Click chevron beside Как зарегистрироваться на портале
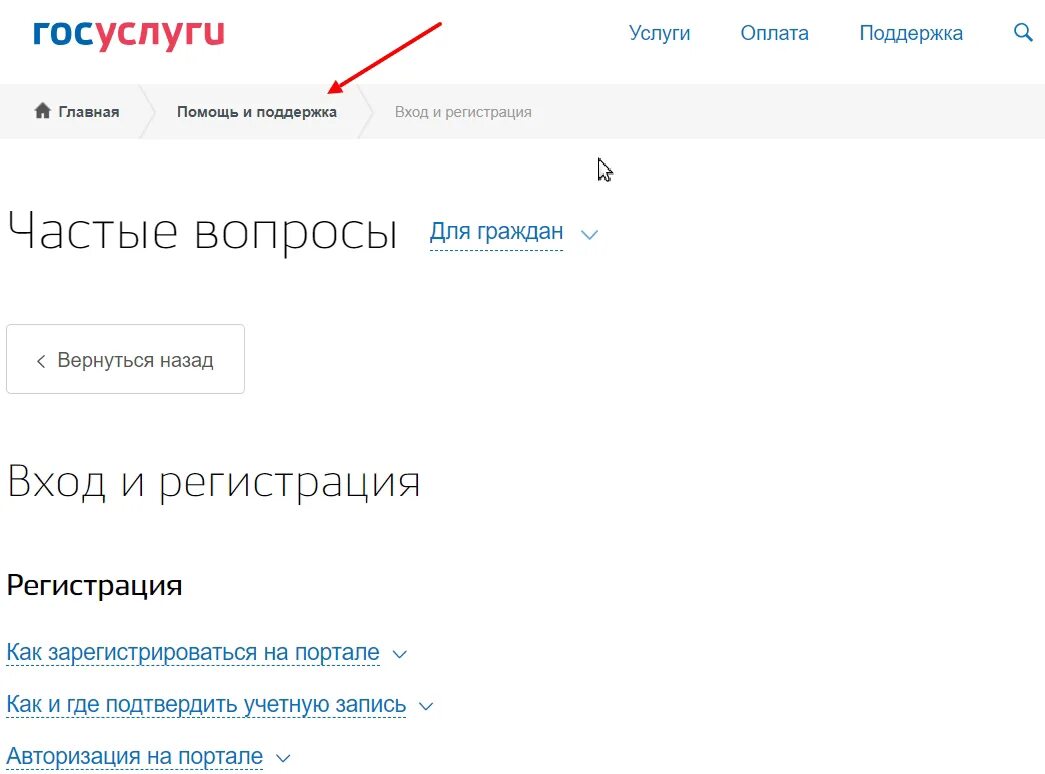1045x774 pixels. 400,655
